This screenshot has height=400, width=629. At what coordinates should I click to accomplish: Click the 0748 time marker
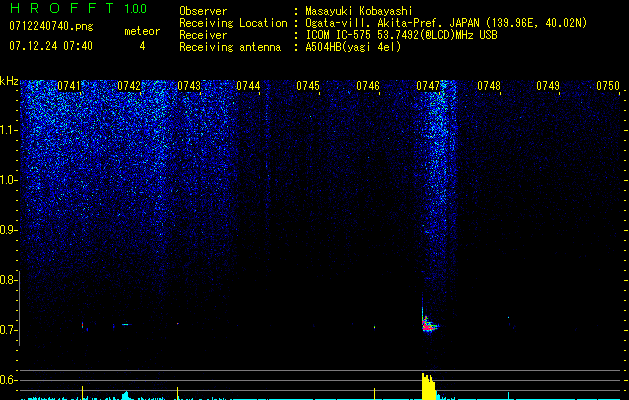[x=489, y=86]
